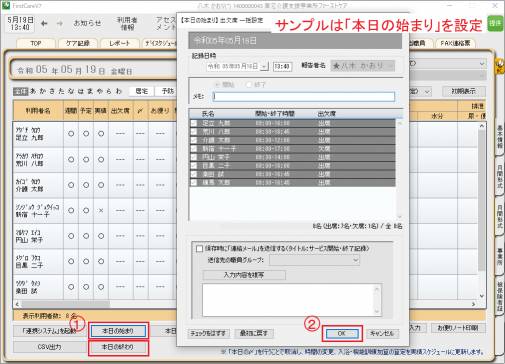Open お知らせ in the top toolbar
This screenshot has height=364, width=505.
click(87, 23)
